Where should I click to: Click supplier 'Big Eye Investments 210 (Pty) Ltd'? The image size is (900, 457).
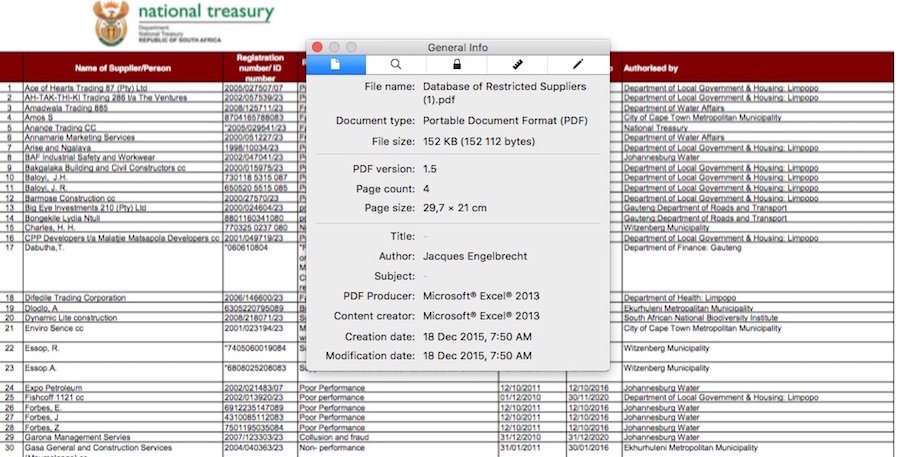[x=85, y=207]
